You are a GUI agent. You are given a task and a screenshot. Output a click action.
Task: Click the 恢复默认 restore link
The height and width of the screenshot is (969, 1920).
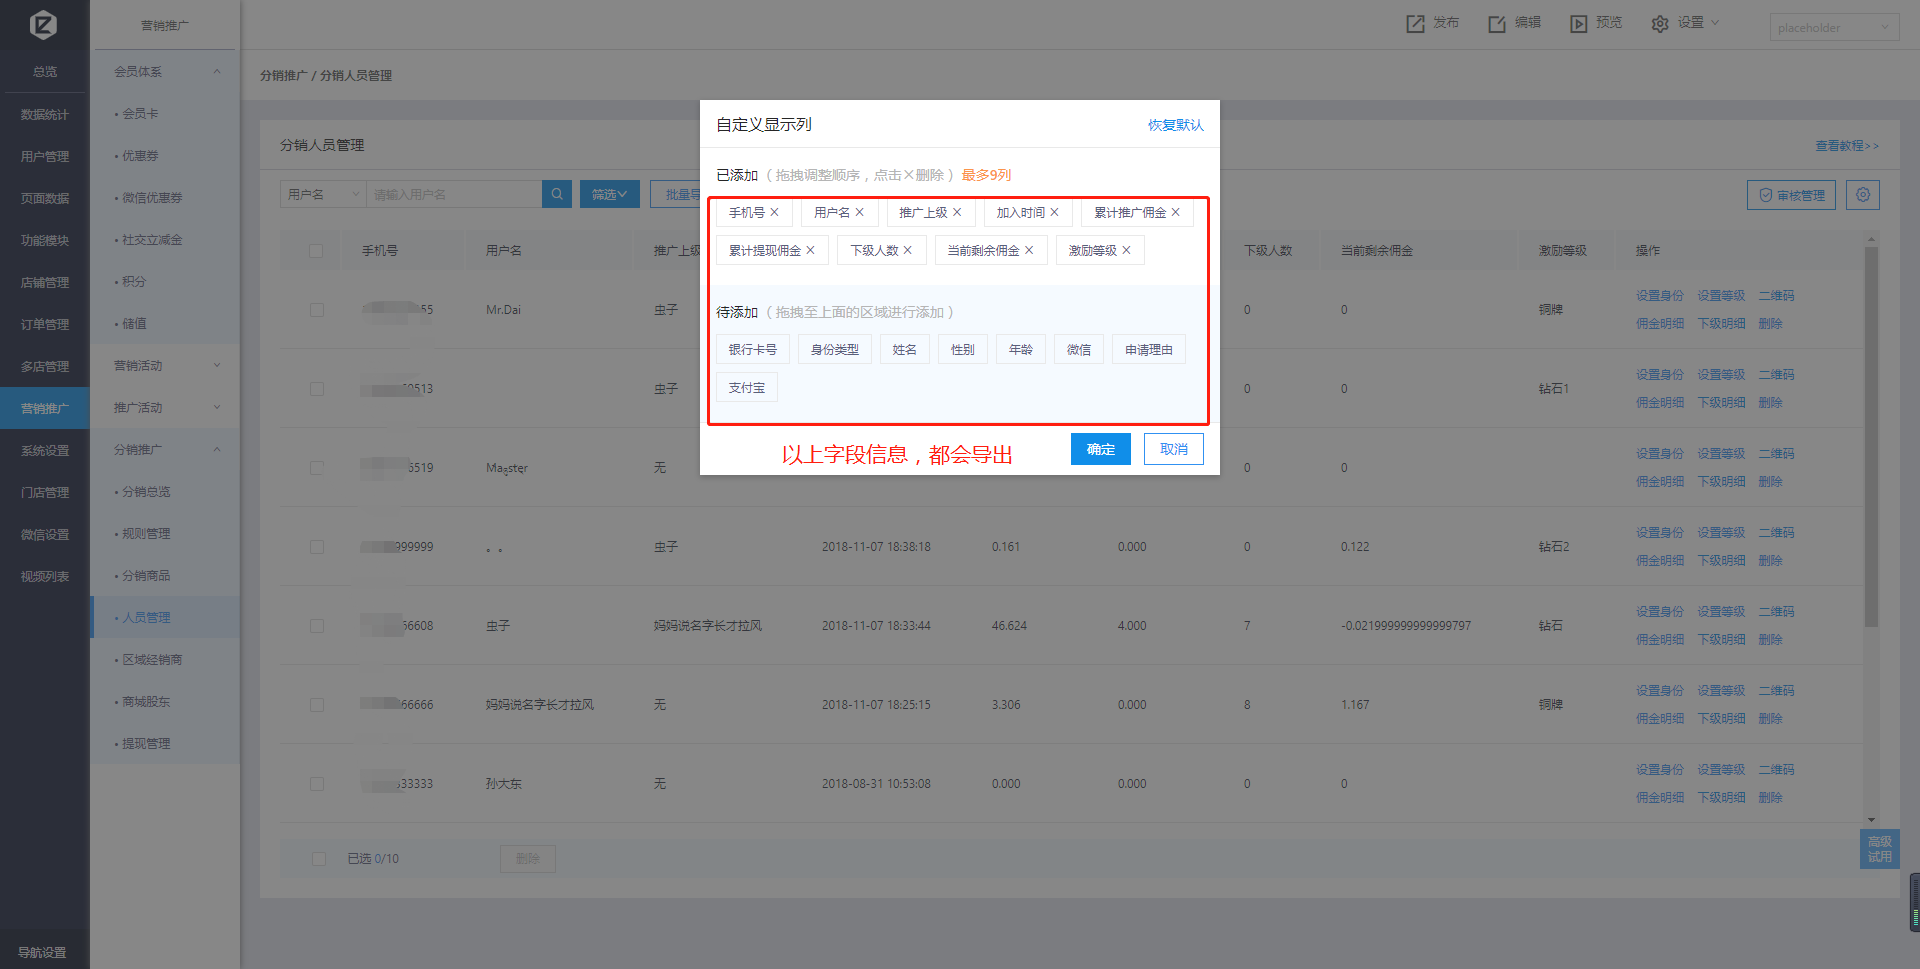click(1175, 125)
